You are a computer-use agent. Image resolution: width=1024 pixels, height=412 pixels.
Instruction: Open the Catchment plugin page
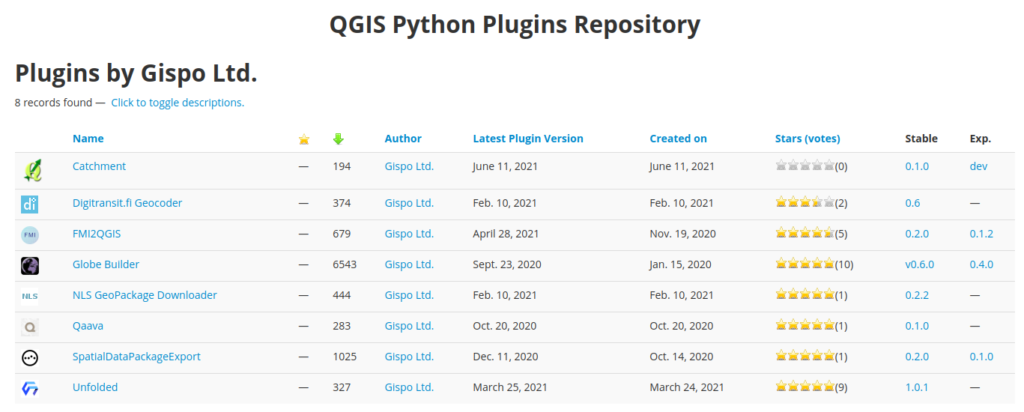coord(99,166)
